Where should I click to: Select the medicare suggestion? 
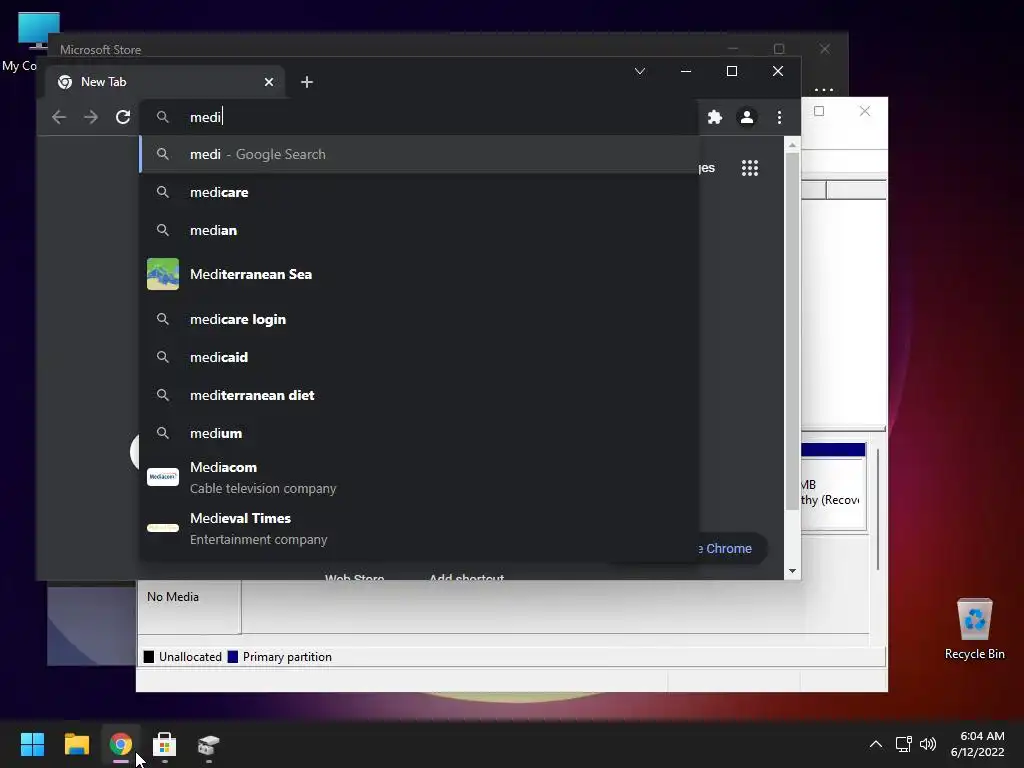pyautogui.click(x=419, y=192)
